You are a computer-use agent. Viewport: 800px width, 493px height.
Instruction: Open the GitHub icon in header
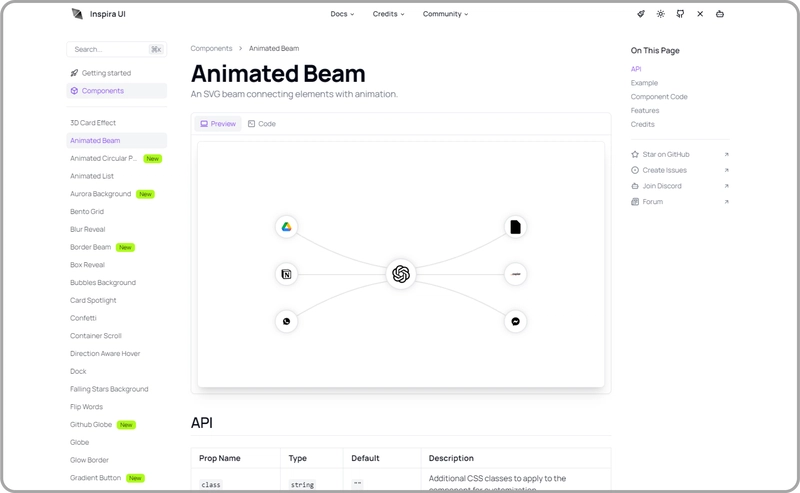click(680, 14)
